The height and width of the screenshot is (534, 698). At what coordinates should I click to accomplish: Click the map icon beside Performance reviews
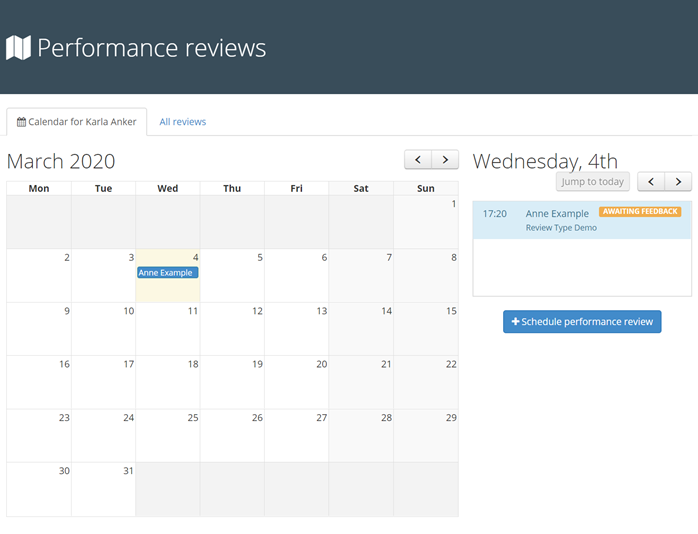[x=18, y=48]
